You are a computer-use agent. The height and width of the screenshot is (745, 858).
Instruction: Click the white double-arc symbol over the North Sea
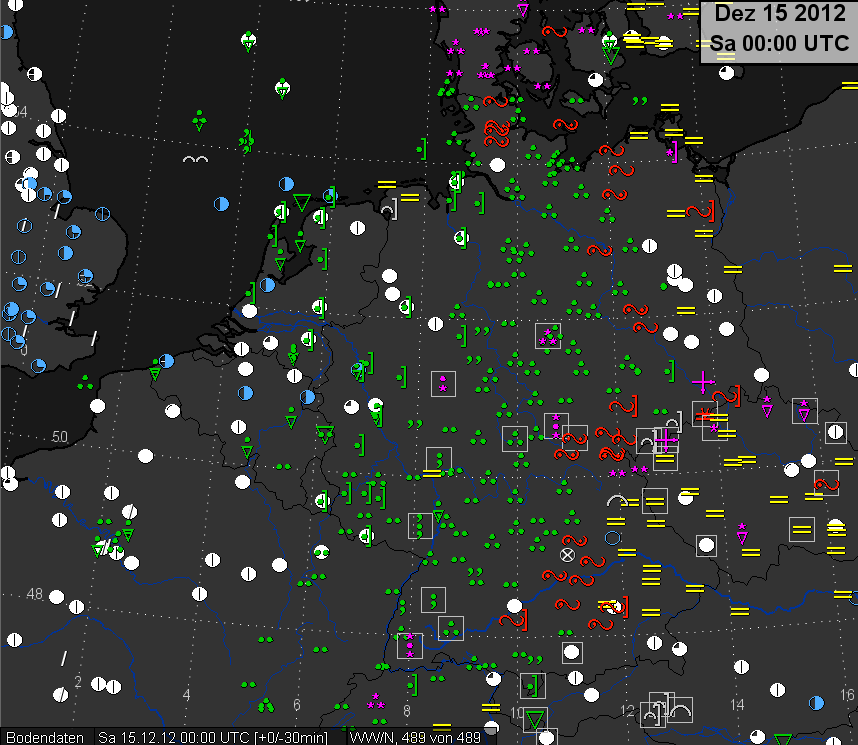point(195,160)
